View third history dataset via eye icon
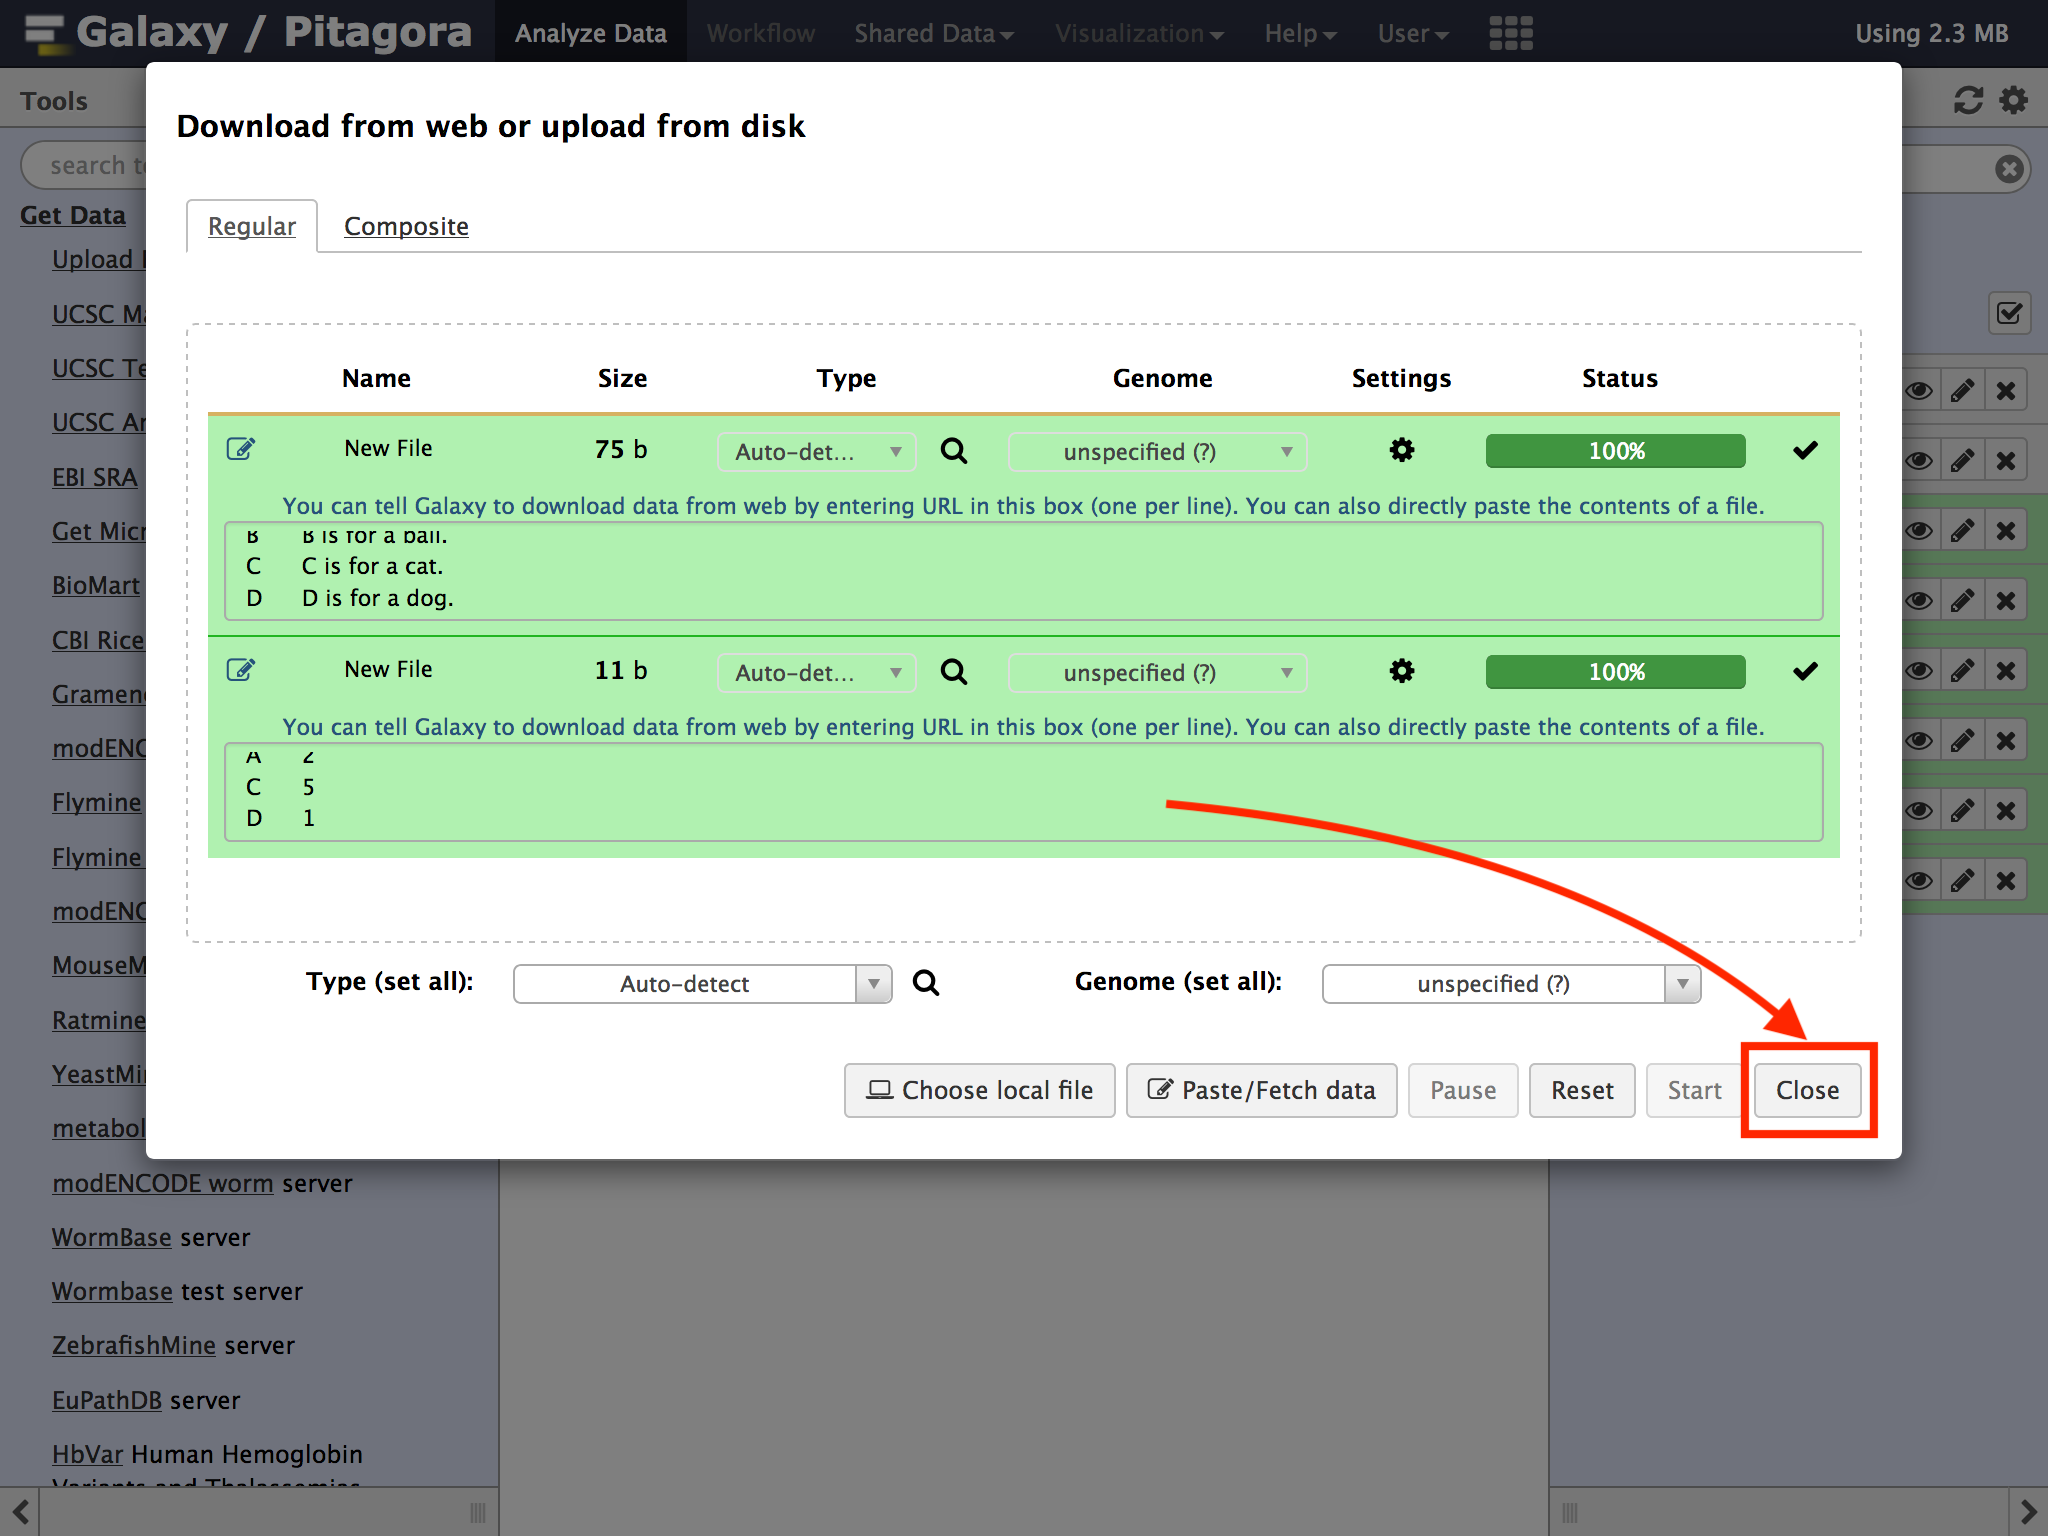This screenshot has height=1536, width=2048. (1918, 531)
